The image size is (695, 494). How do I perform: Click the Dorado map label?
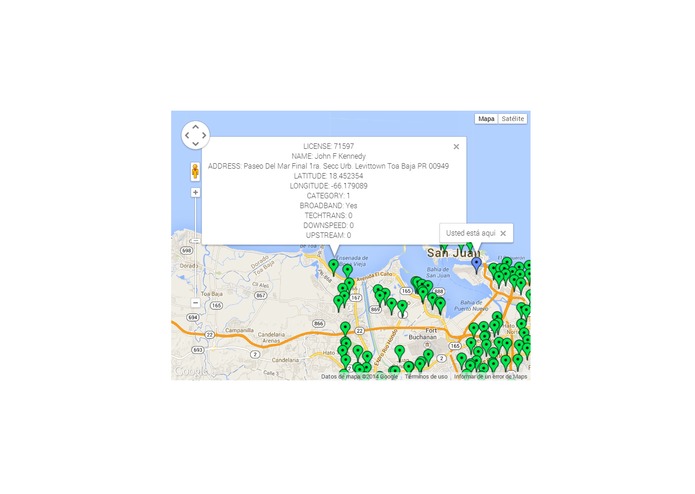click(189, 266)
